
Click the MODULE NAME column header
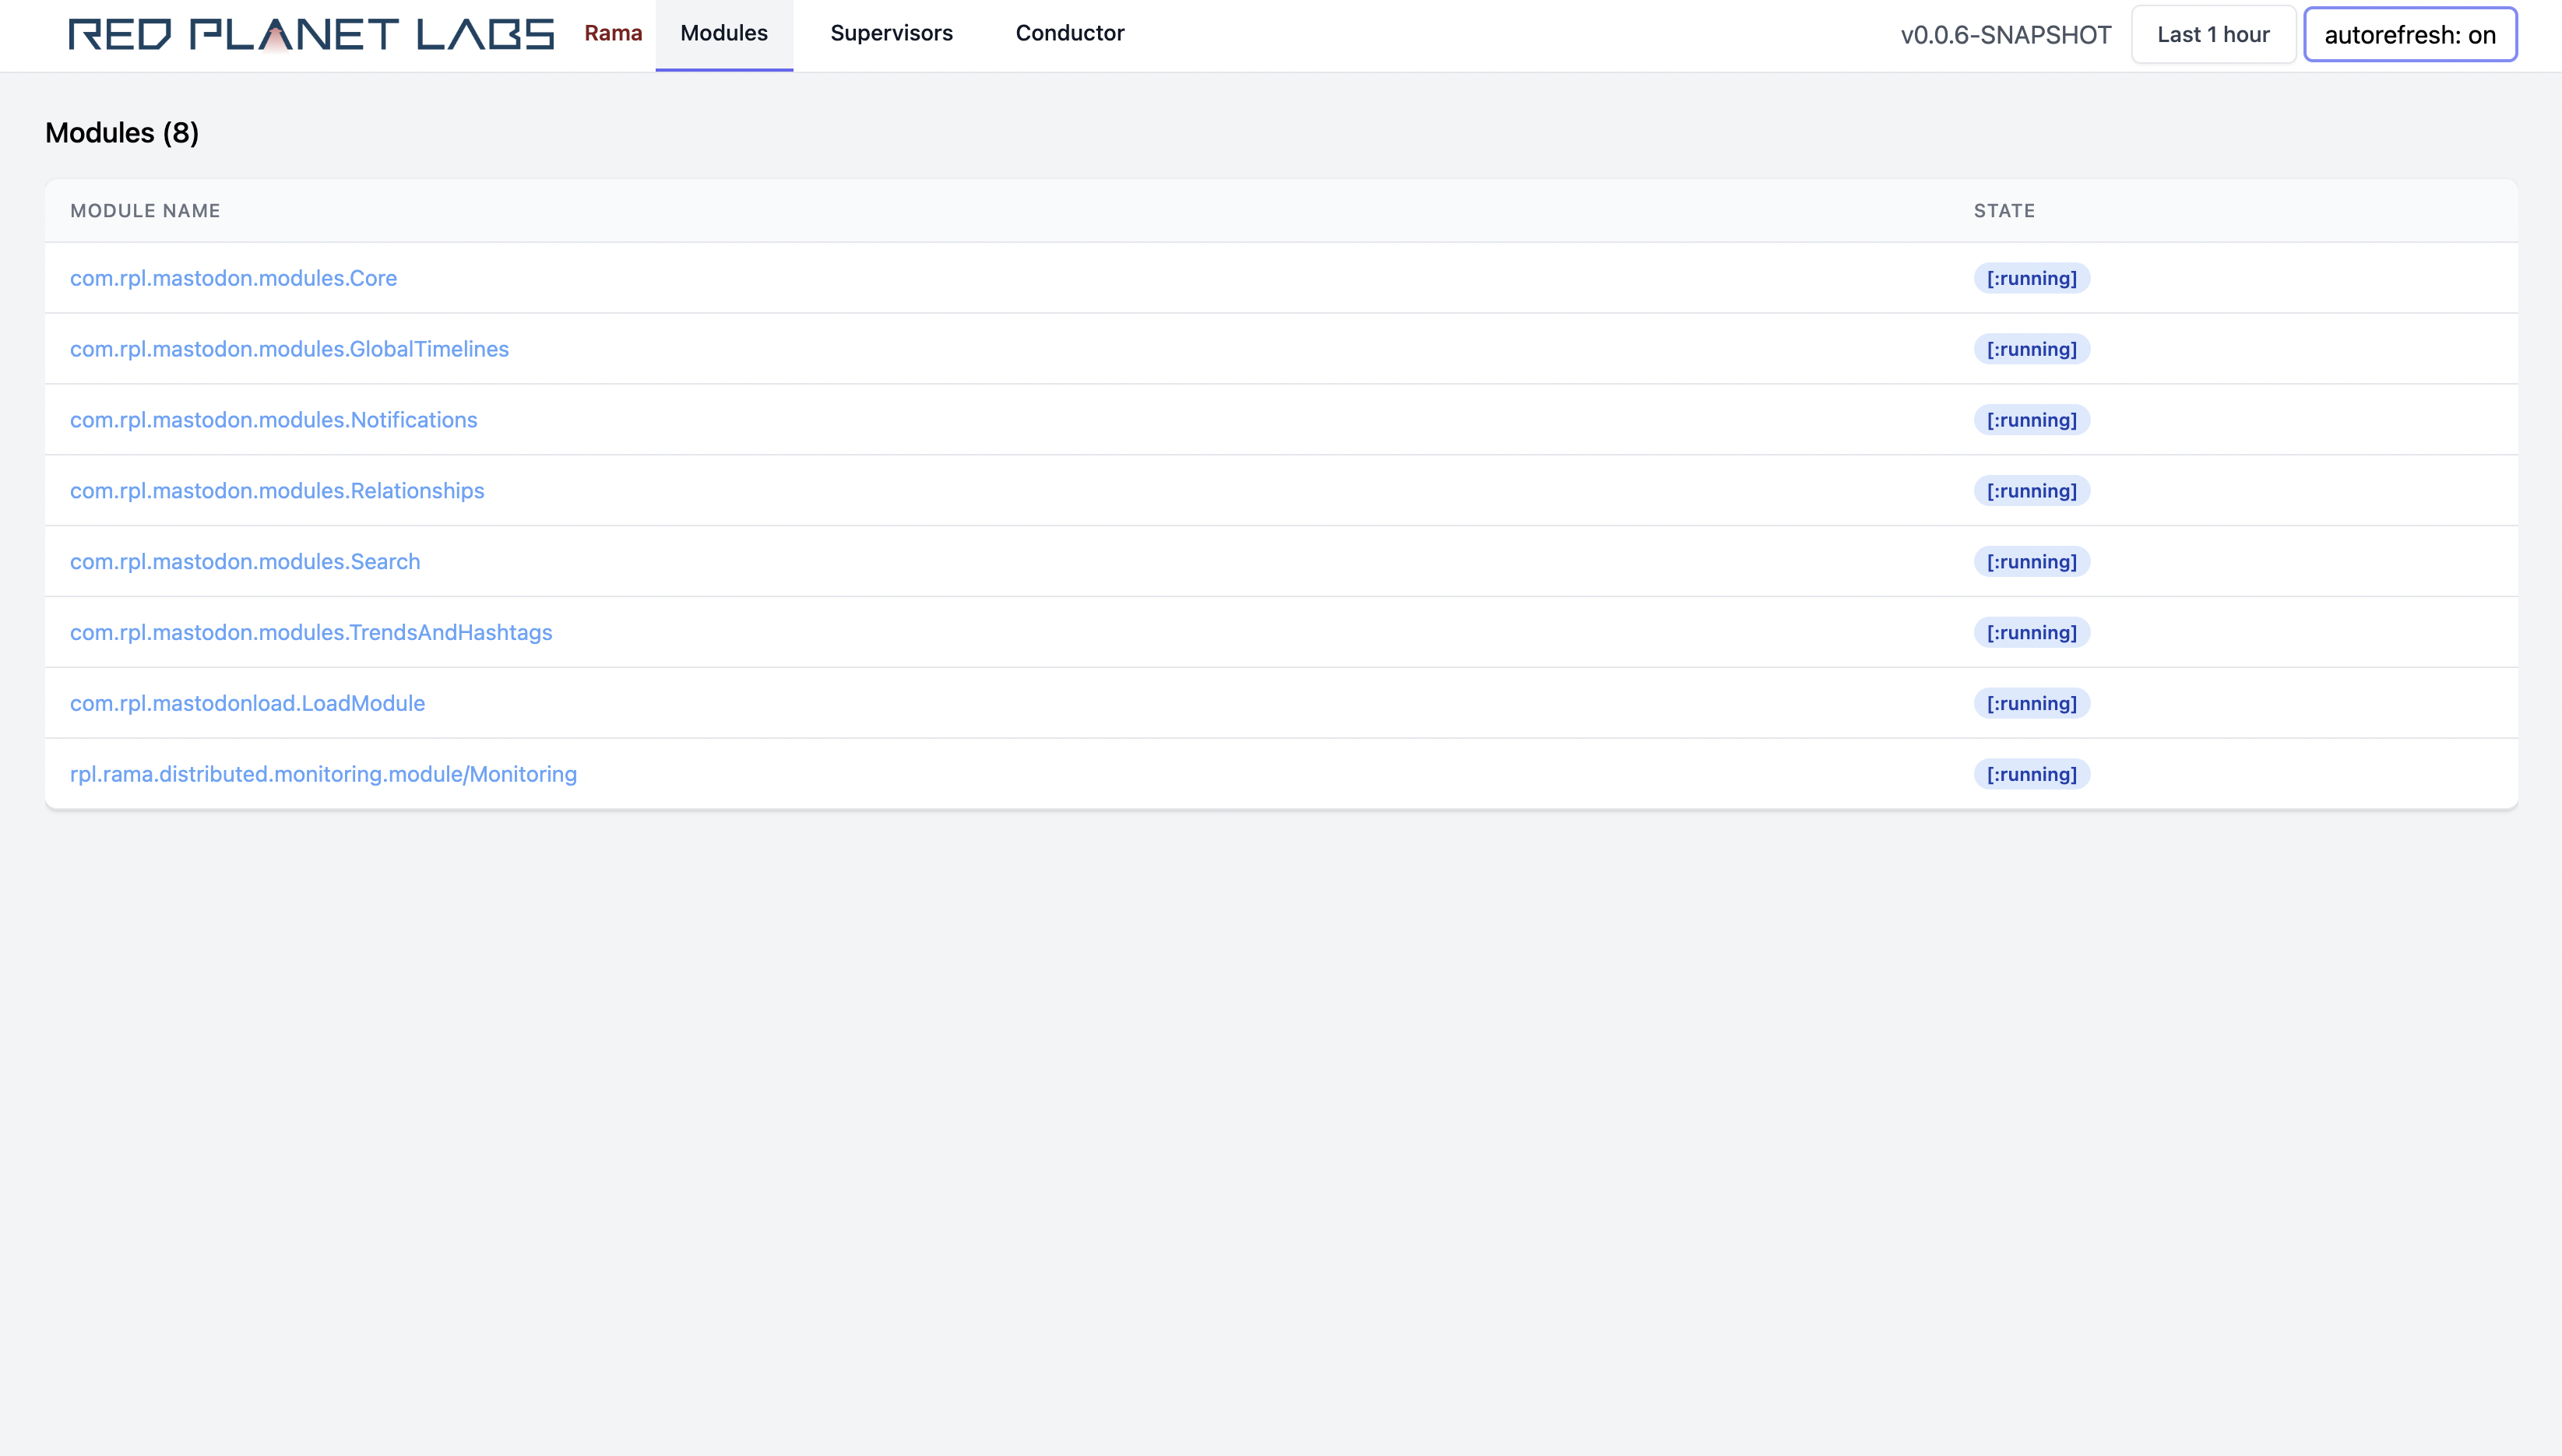[x=145, y=211]
